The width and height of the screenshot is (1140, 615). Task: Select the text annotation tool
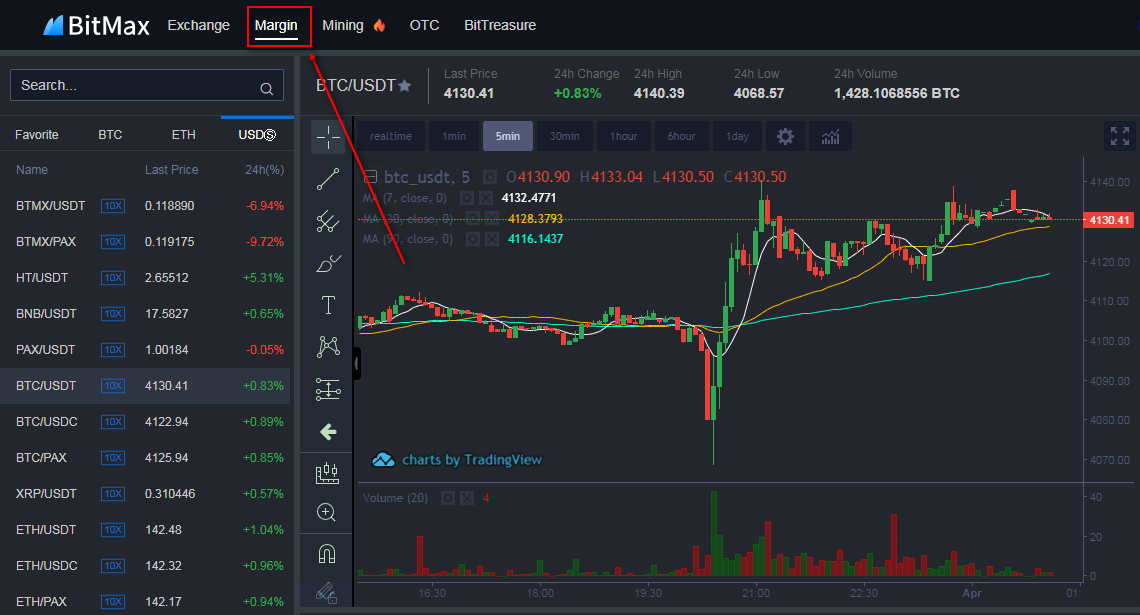pyautogui.click(x=328, y=305)
